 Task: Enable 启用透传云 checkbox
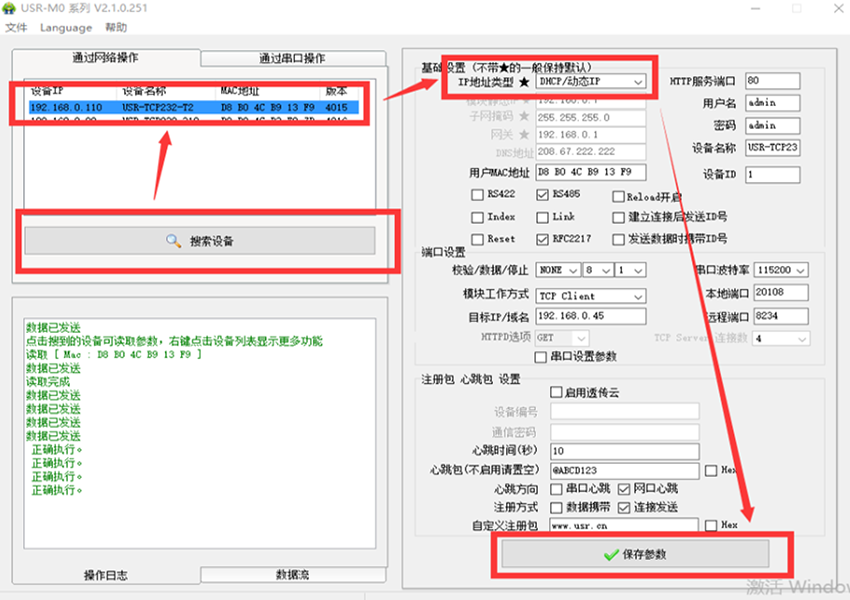(x=556, y=393)
